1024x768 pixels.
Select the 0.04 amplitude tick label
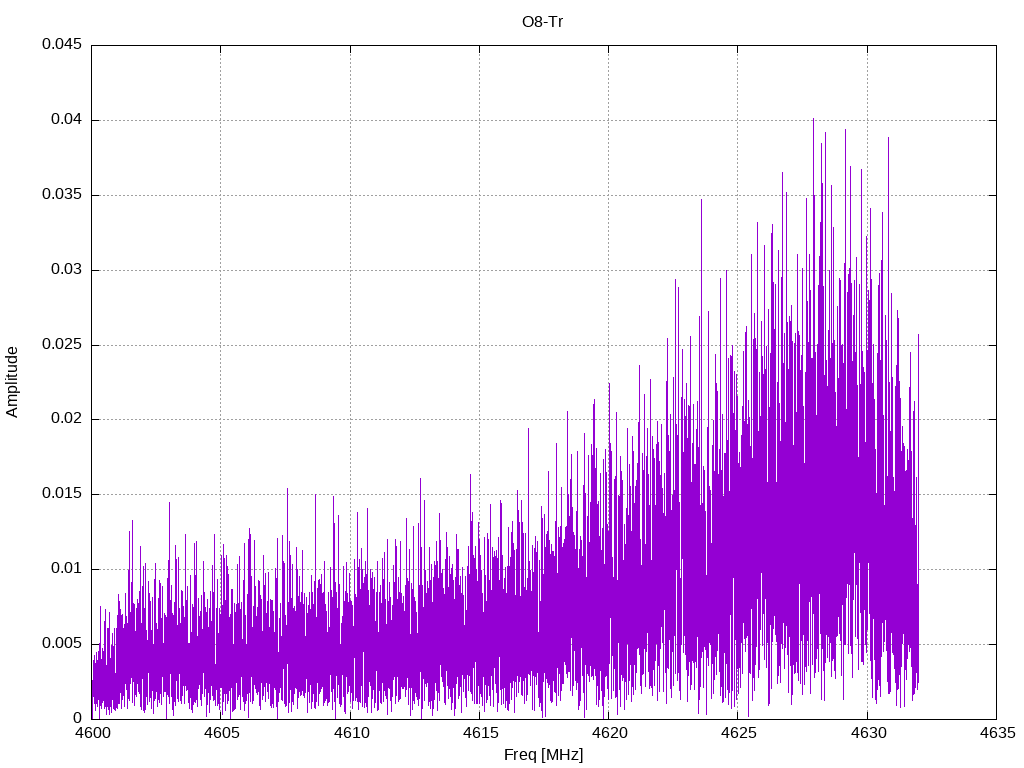pos(65,120)
